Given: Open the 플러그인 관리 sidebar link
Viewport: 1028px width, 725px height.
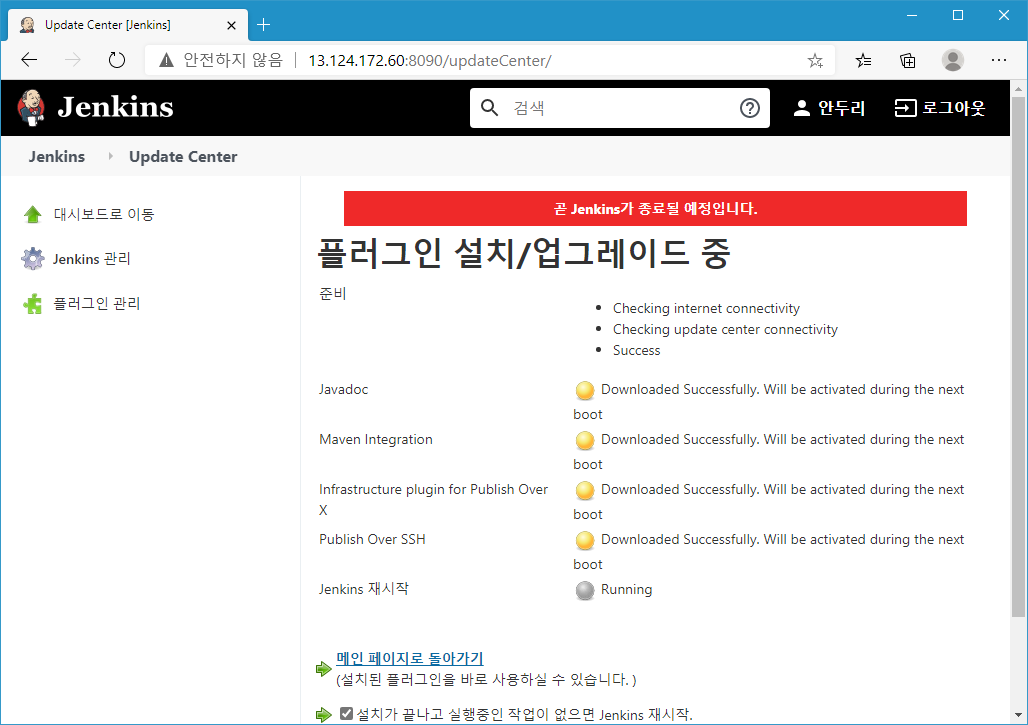Looking at the screenshot, I should coord(96,304).
